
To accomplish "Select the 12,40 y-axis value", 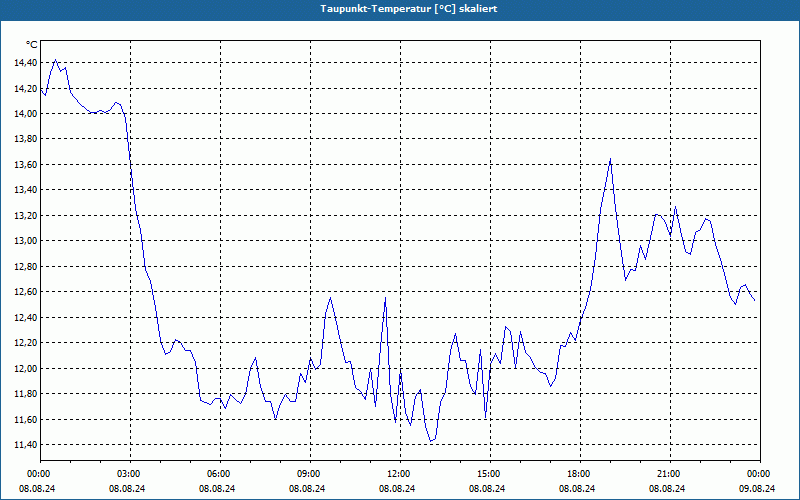I will 26,318.
